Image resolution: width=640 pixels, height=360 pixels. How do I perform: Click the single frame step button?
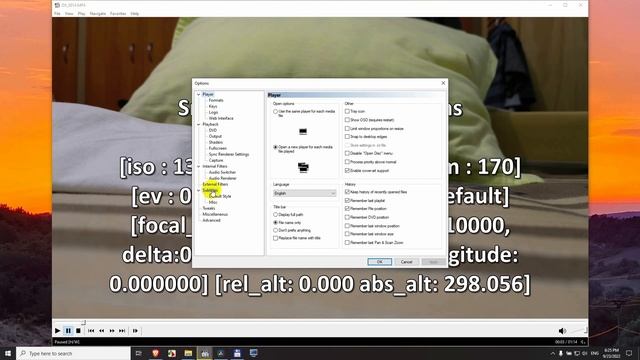[135, 331]
